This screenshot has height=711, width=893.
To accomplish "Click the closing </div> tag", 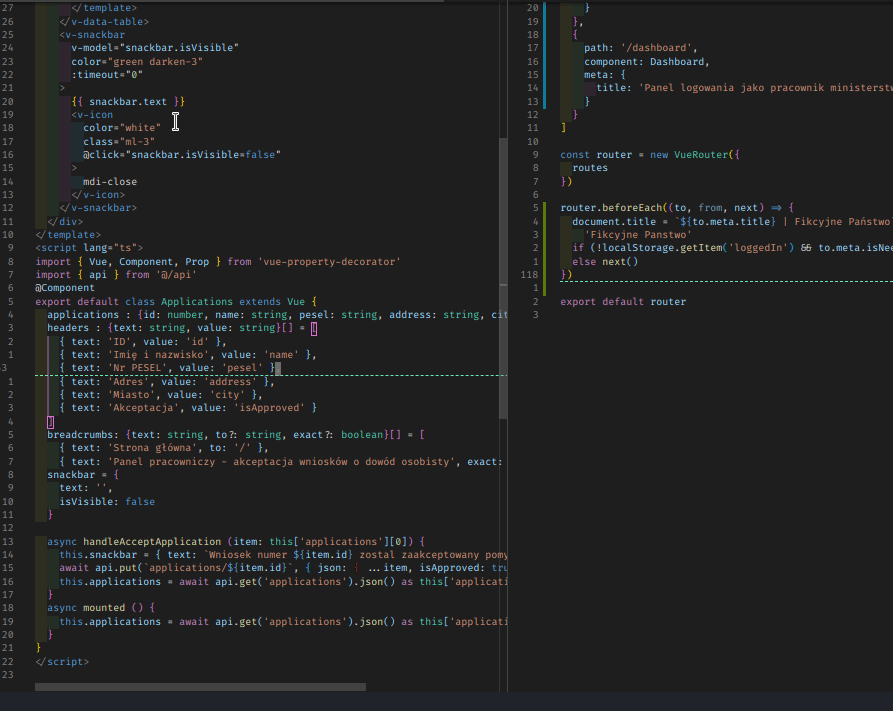I will click(65, 222).
